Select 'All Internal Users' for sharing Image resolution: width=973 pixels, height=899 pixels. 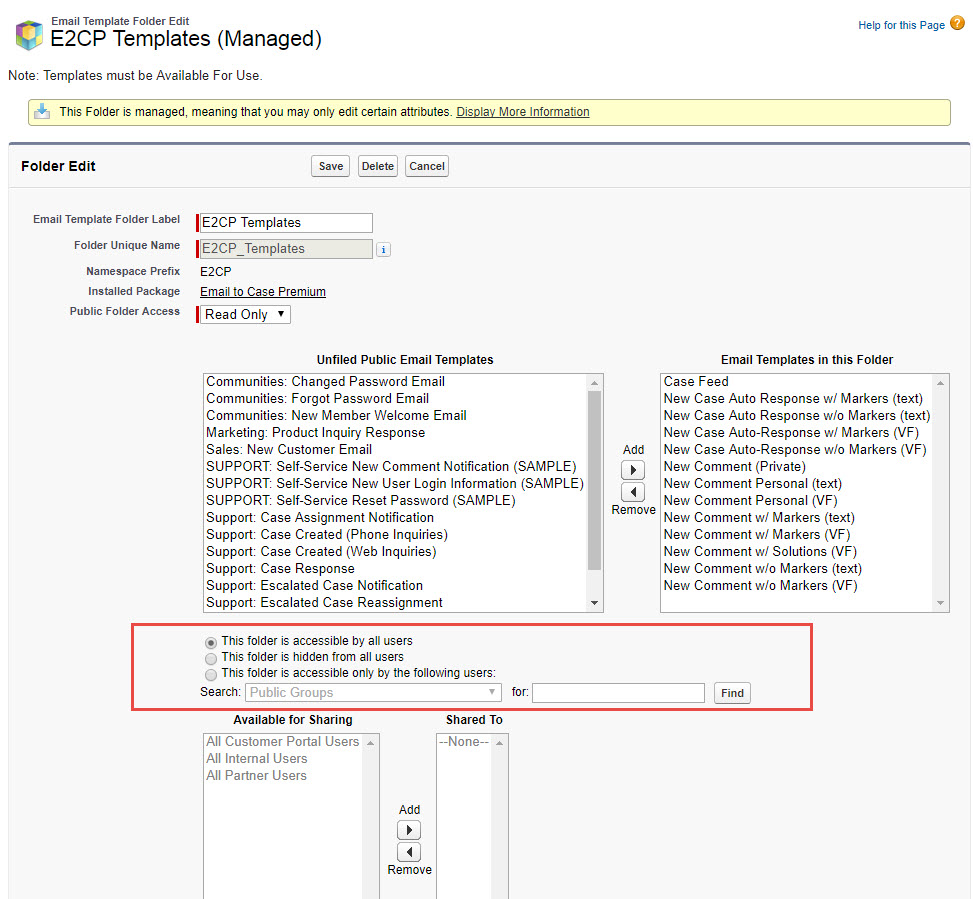[x=257, y=758]
